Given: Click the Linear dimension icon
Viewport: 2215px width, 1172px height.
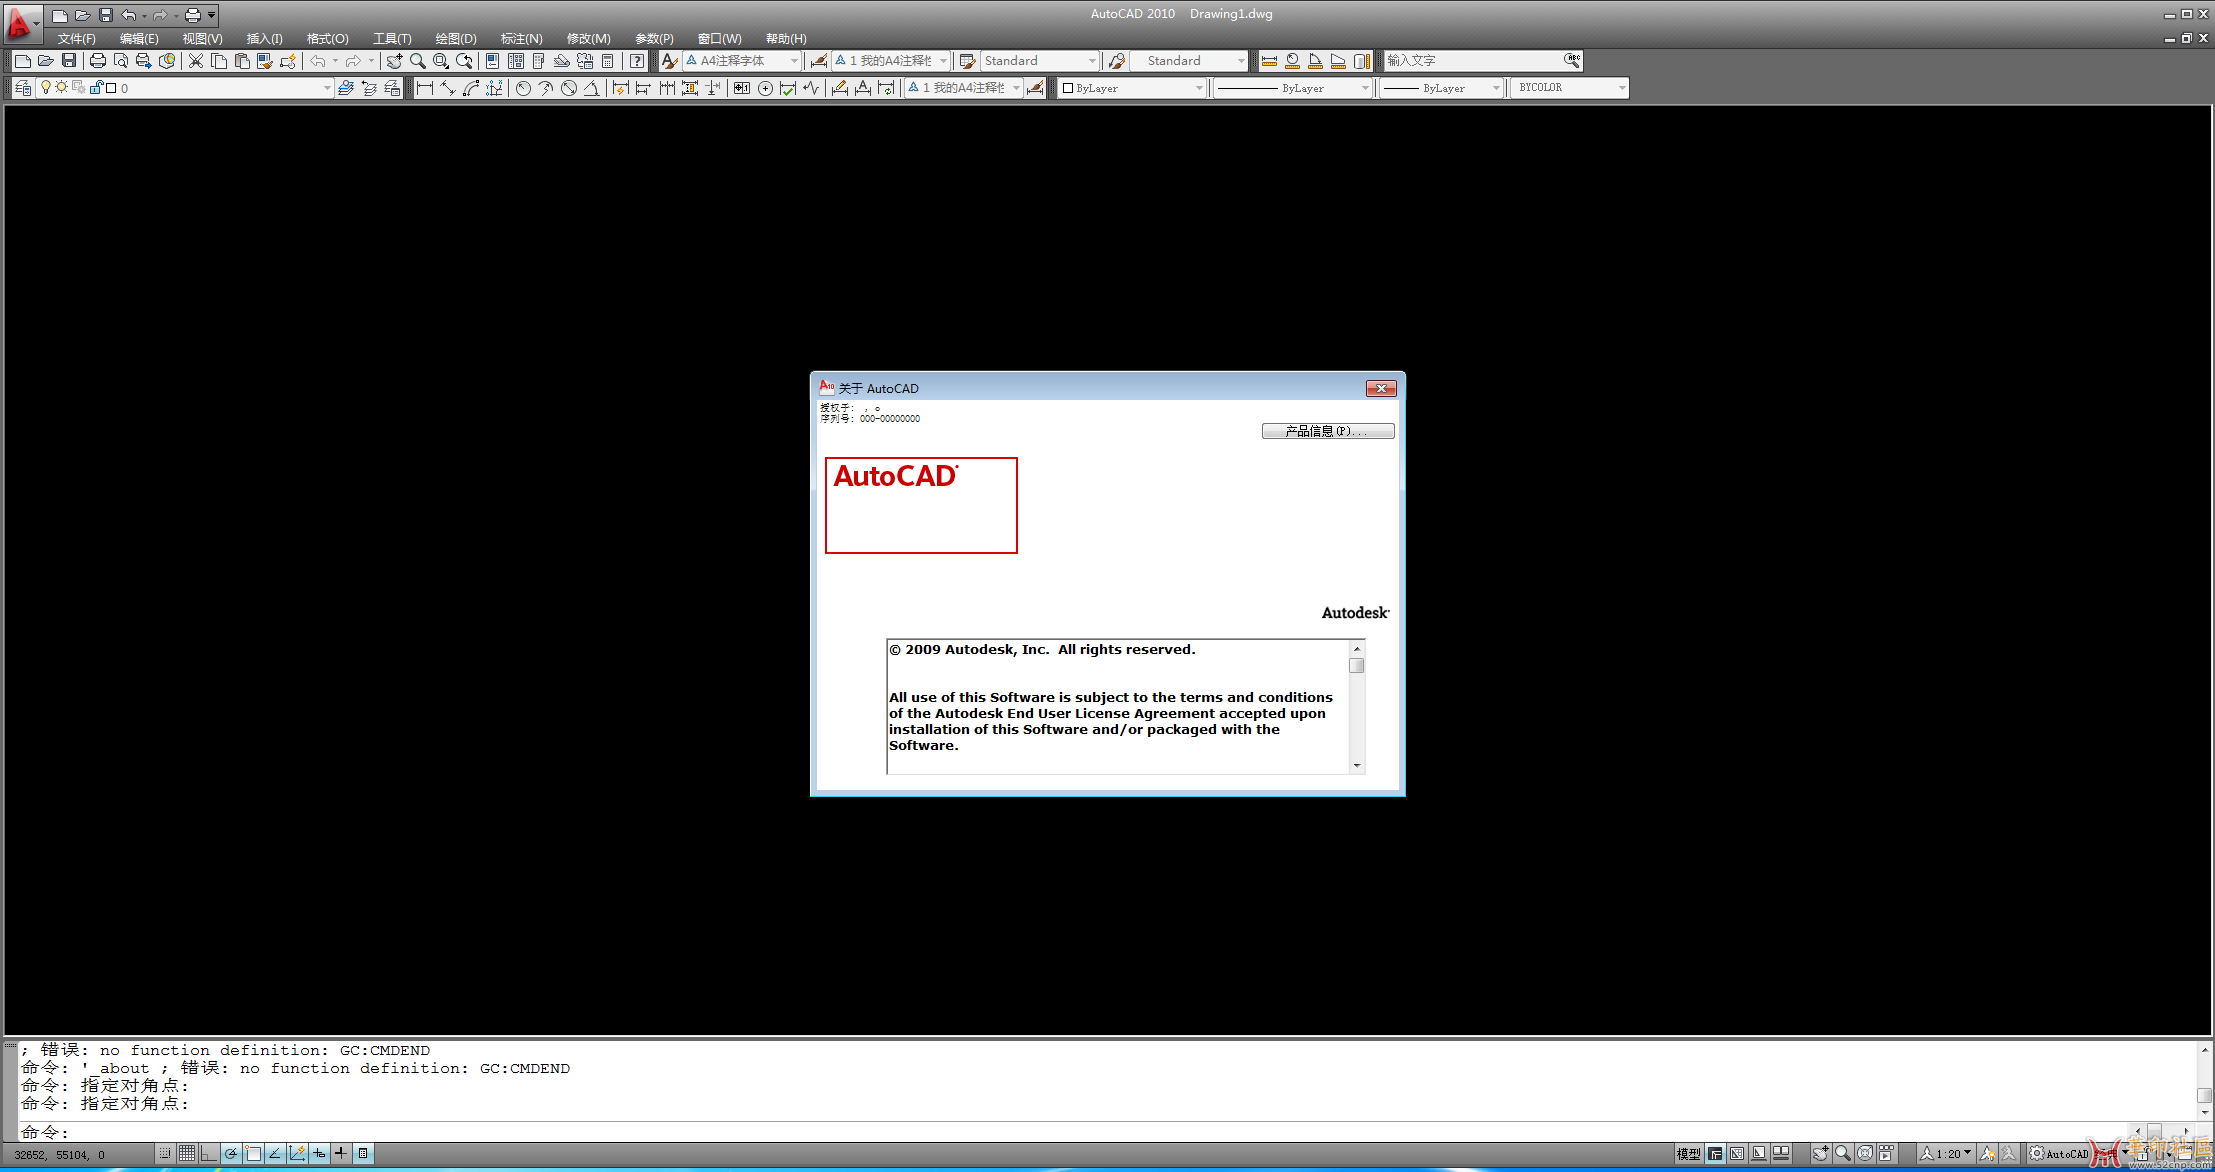Looking at the screenshot, I should coord(425,88).
